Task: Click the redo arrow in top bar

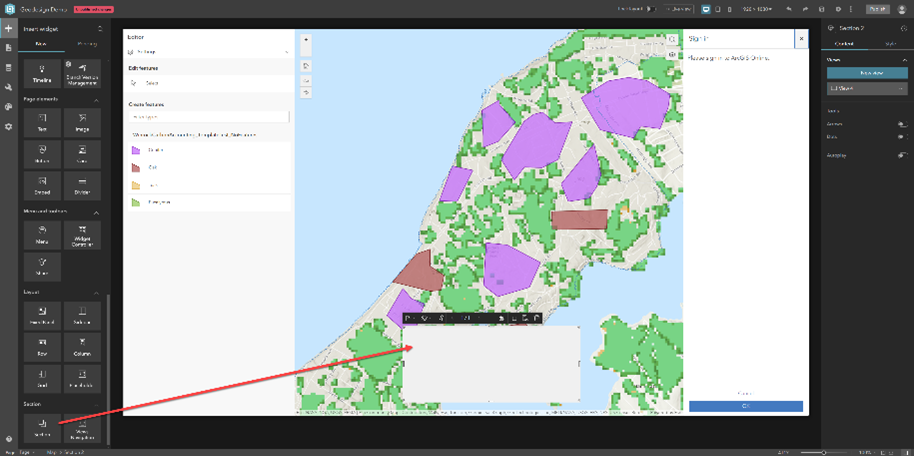Action: (x=805, y=9)
